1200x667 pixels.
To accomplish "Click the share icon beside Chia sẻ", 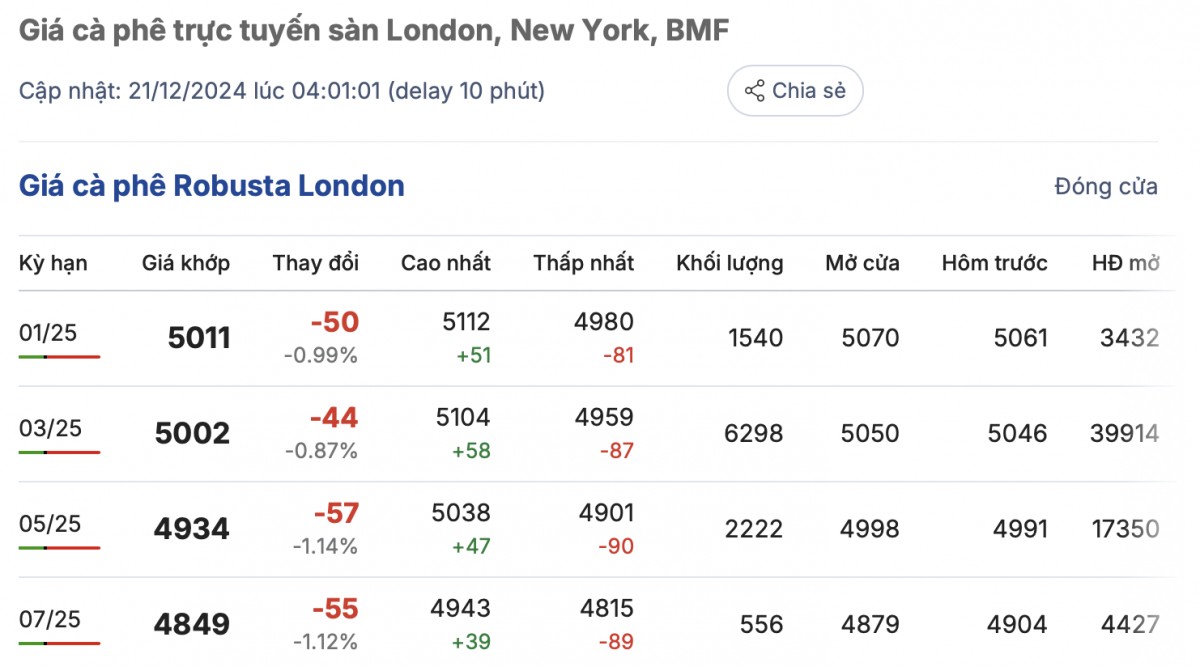I will pyautogui.click(x=754, y=91).
